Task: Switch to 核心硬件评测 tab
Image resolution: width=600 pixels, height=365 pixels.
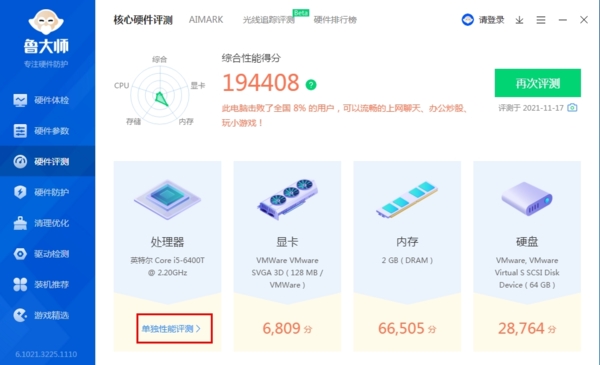Action: [x=143, y=20]
